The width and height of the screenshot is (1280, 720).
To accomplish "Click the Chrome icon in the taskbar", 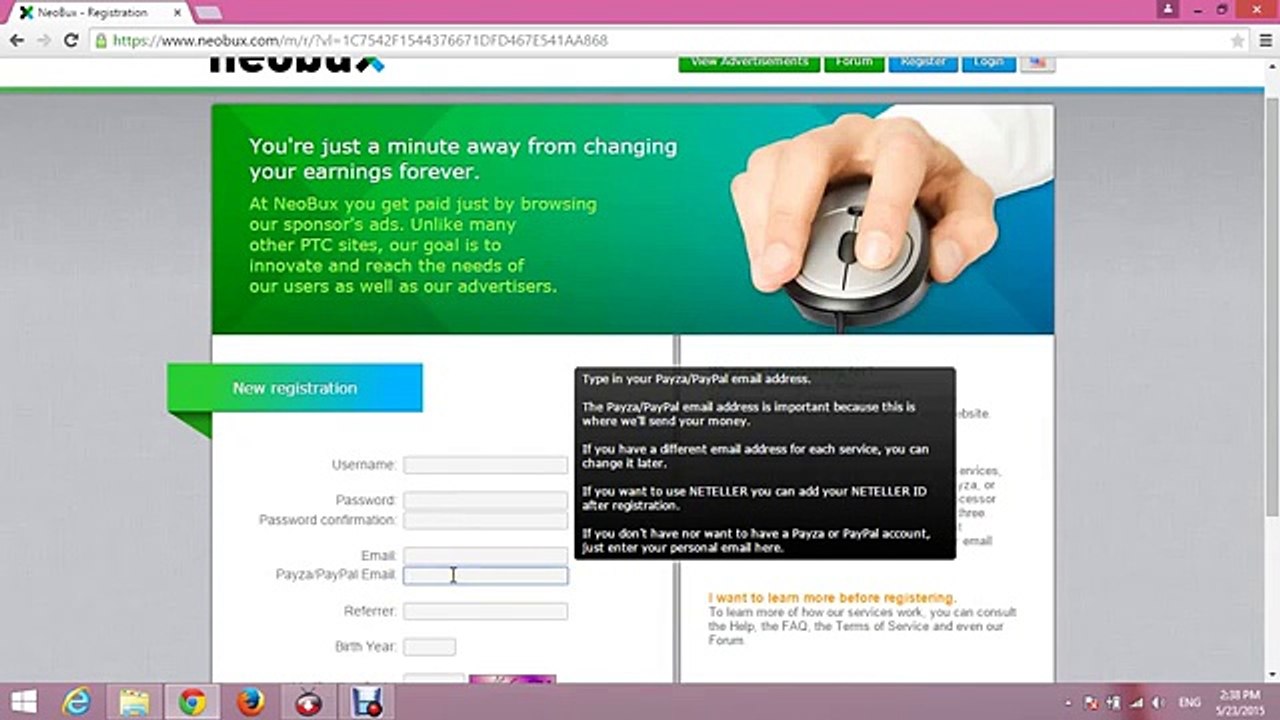I will pyautogui.click(x=192, y=702).
